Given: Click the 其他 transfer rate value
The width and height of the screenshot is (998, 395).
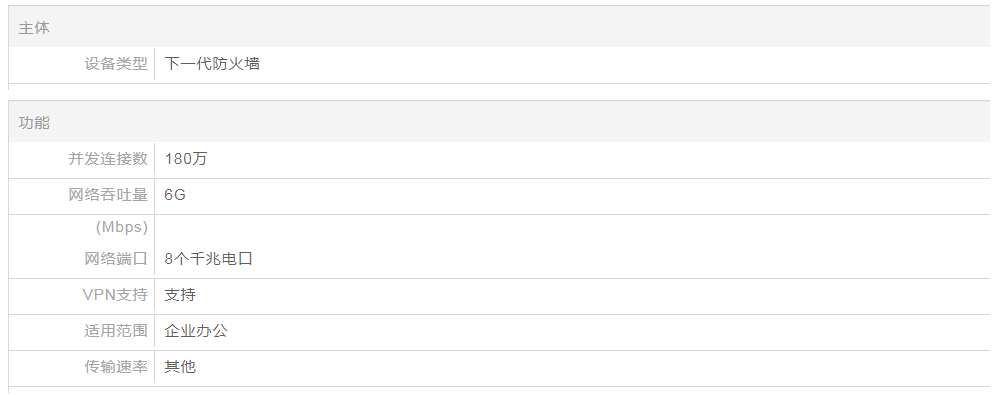Looking at the screenshot, I should 180,367.
